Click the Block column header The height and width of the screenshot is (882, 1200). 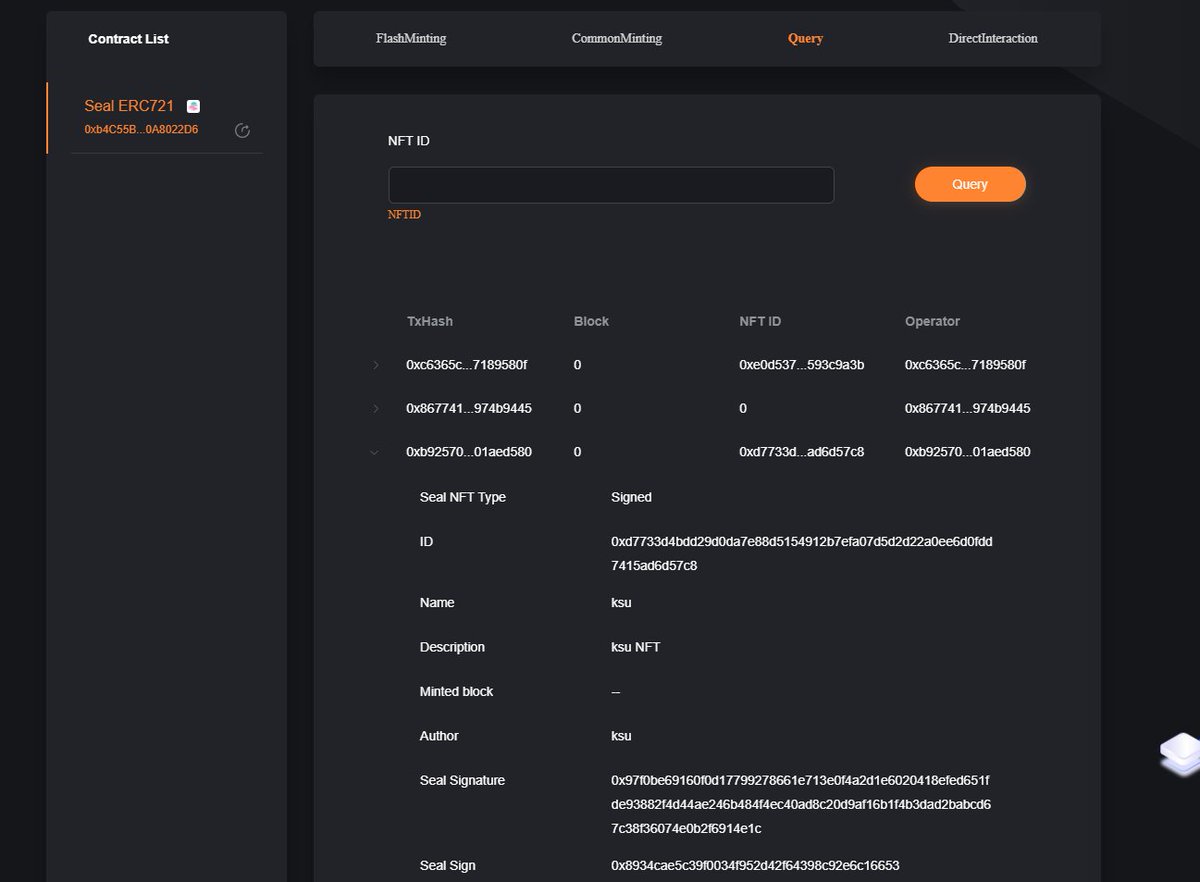(591, 322)
